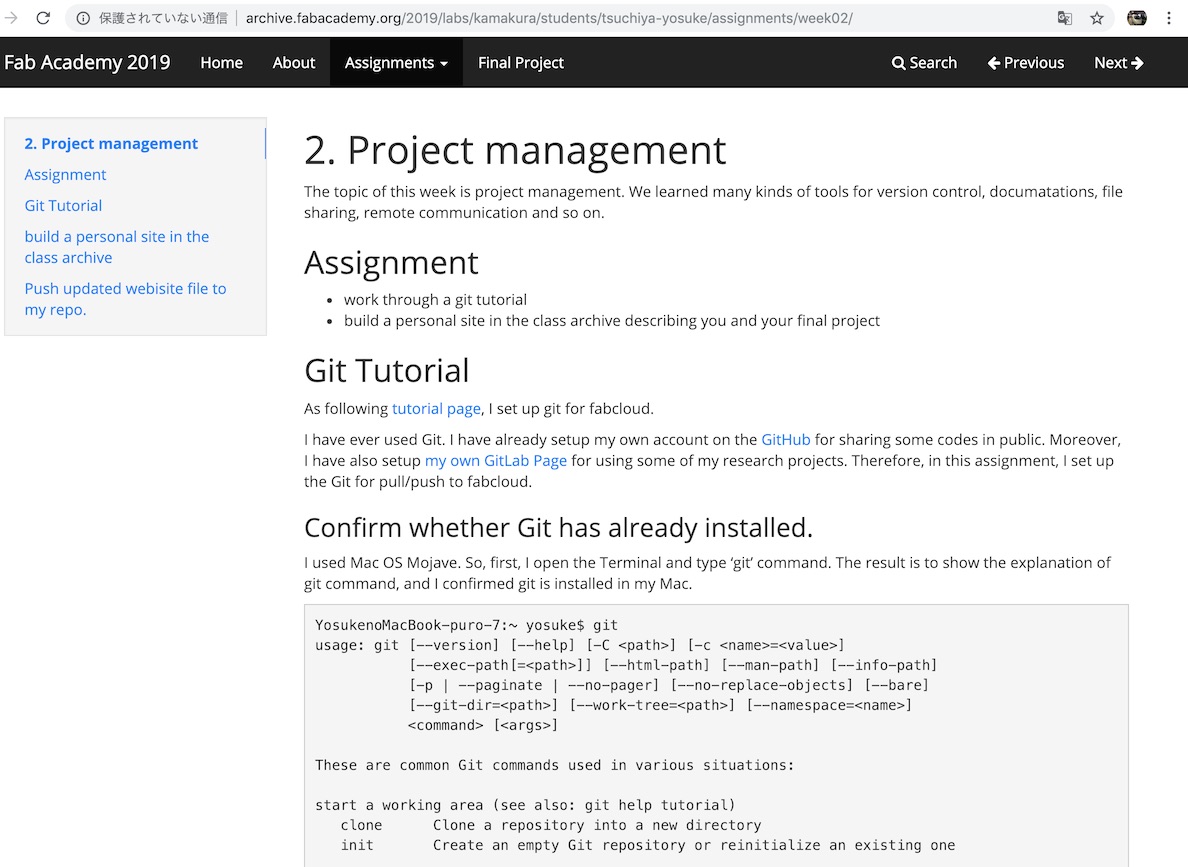Bookmark this page with the star icon
1188x867 pixels.
coord(1097,18)
